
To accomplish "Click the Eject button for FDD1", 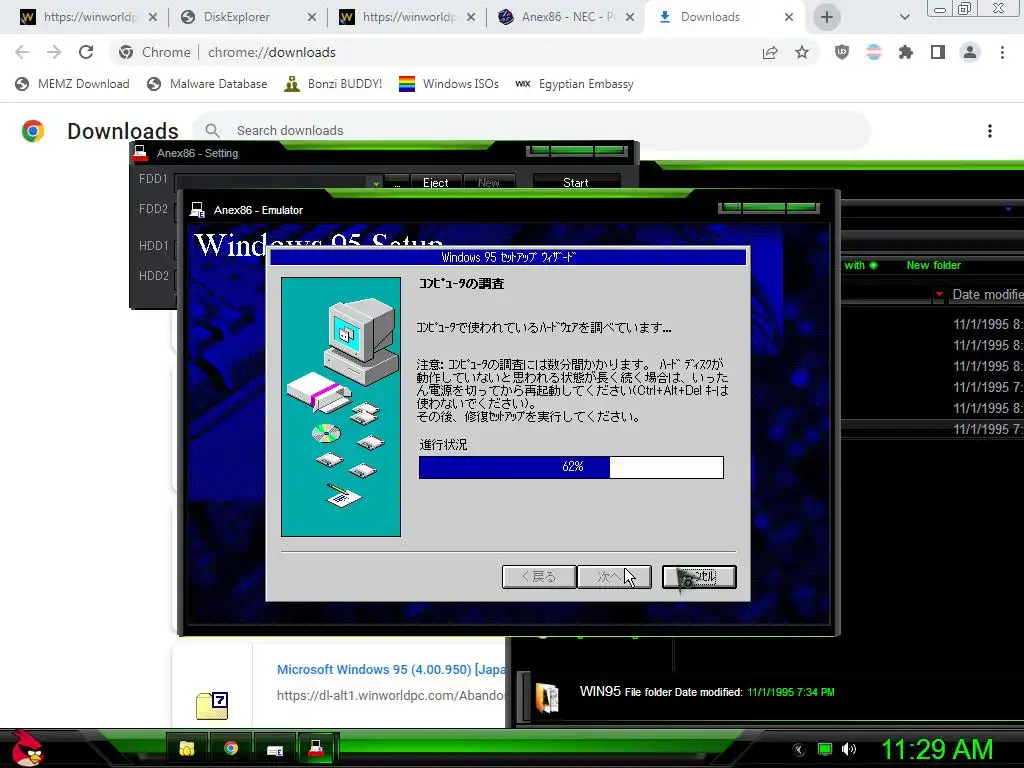I will (x=436, y=183).
